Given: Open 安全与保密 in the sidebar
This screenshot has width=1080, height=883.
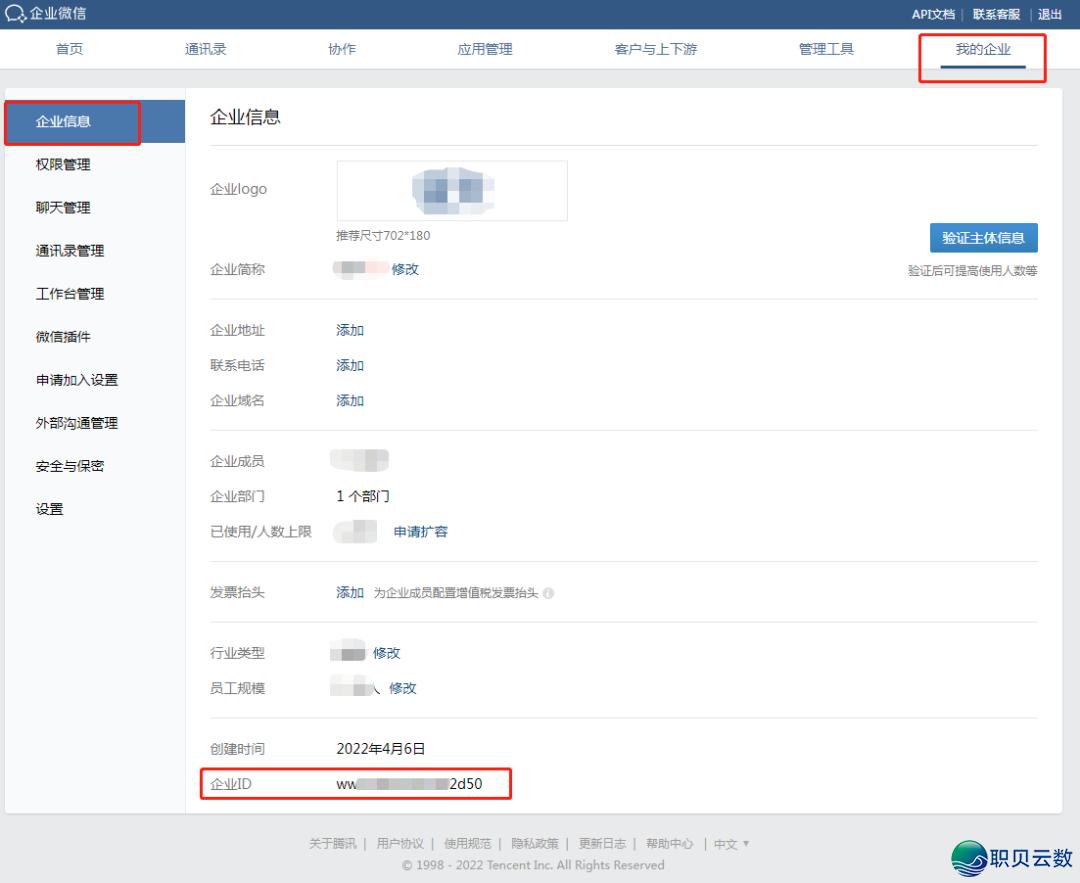Looking at the screenshot, I should click(70, 466).
